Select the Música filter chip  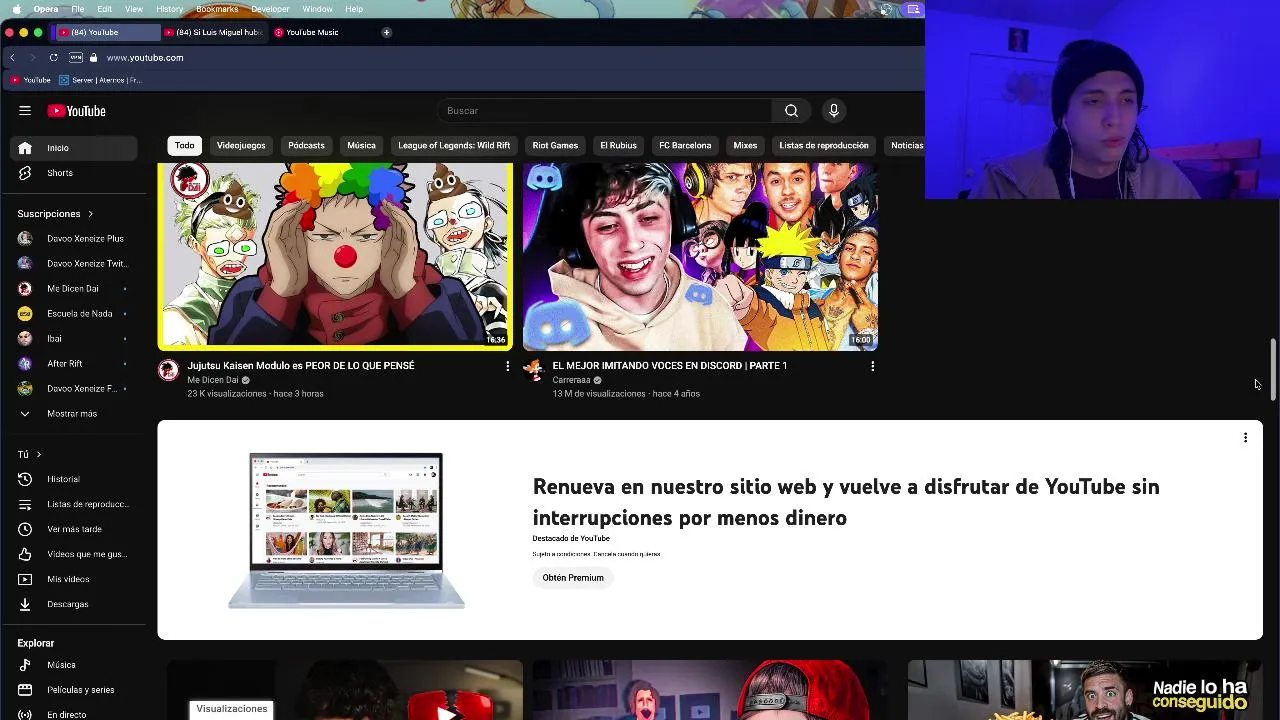pos(361,146)
